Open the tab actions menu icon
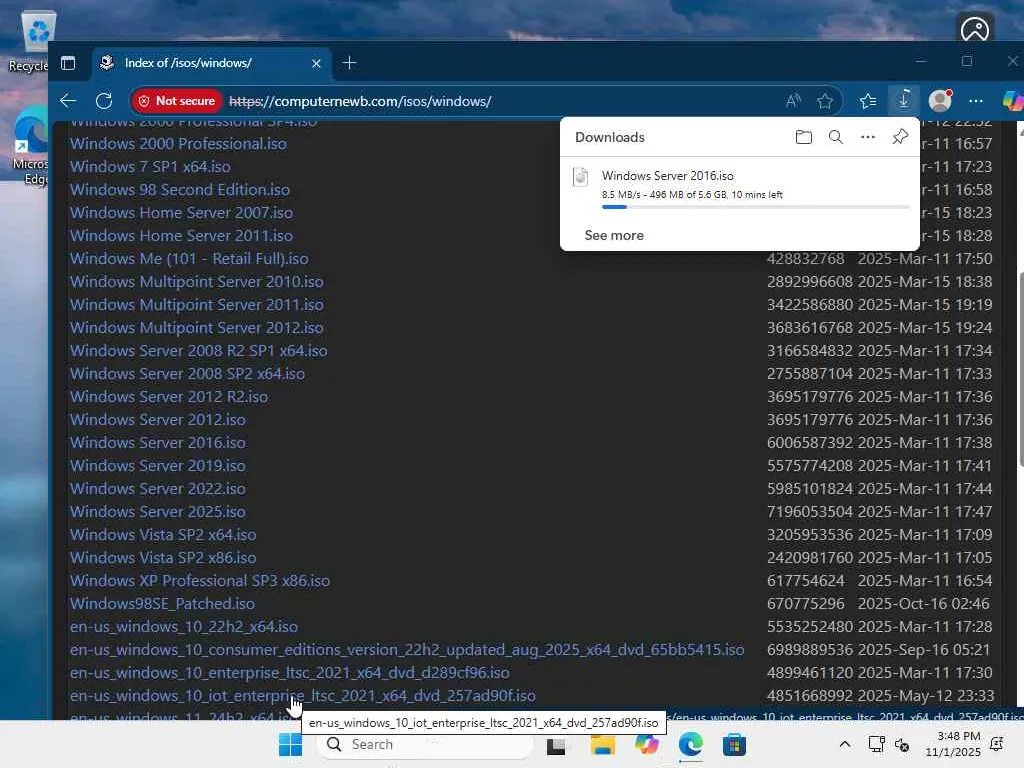Image resolution: width=1024 pixels, height=768 pixels. (x=68, y=63)
